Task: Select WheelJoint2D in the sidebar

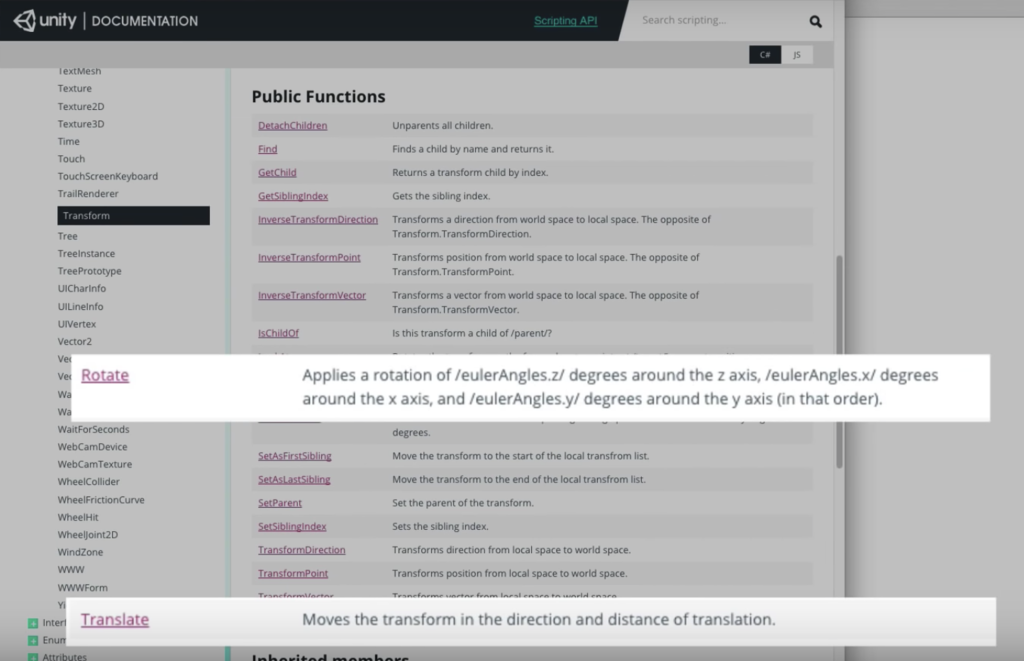Action: point(88,534)
